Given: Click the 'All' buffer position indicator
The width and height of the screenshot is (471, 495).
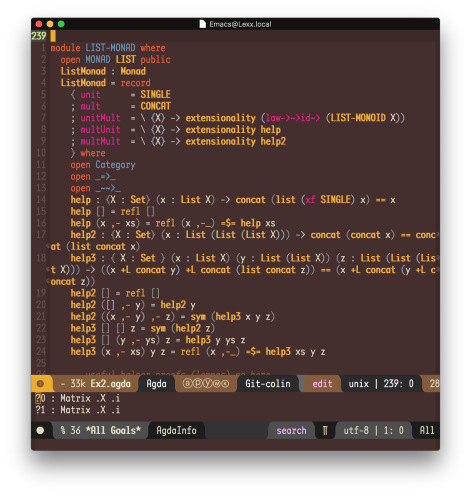Looking at the screenshot, I should pos(427,430).
